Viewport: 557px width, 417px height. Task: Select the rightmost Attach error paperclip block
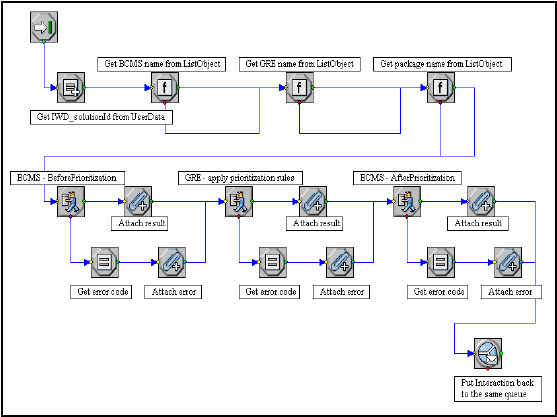pos(508,262)
